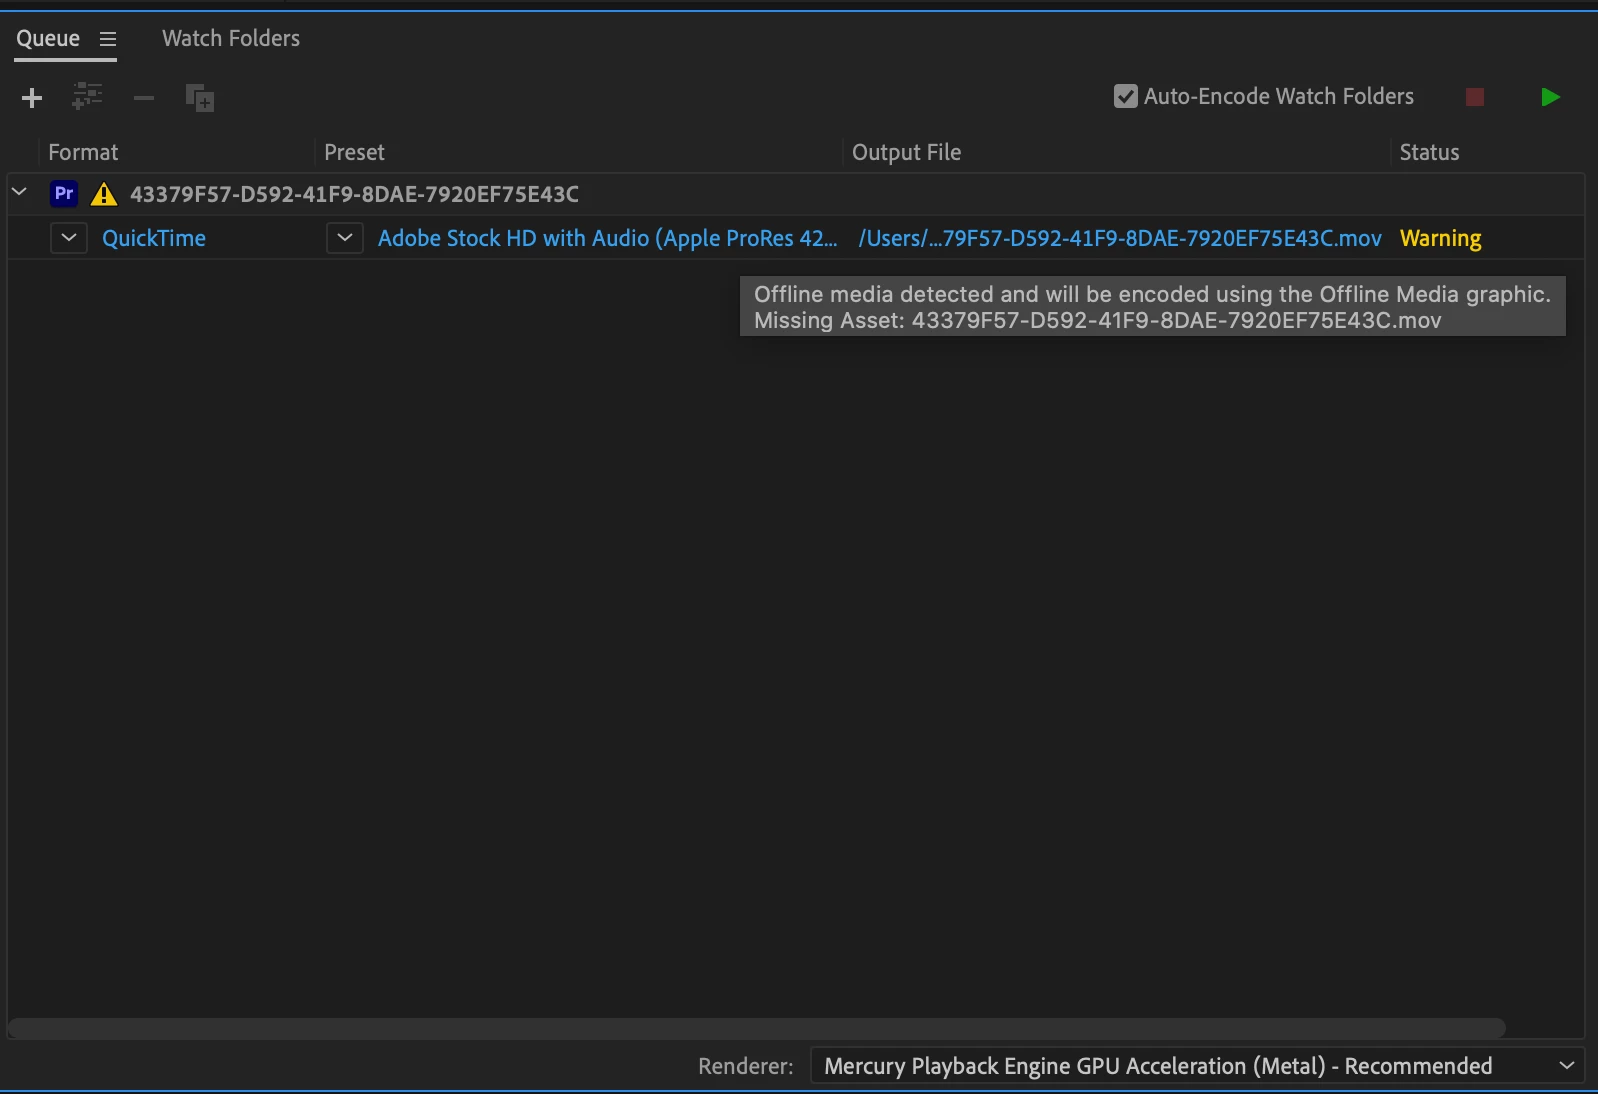Open Add Output settings sliders icon
This screenshot has width=1598, height=1094.
88,96
